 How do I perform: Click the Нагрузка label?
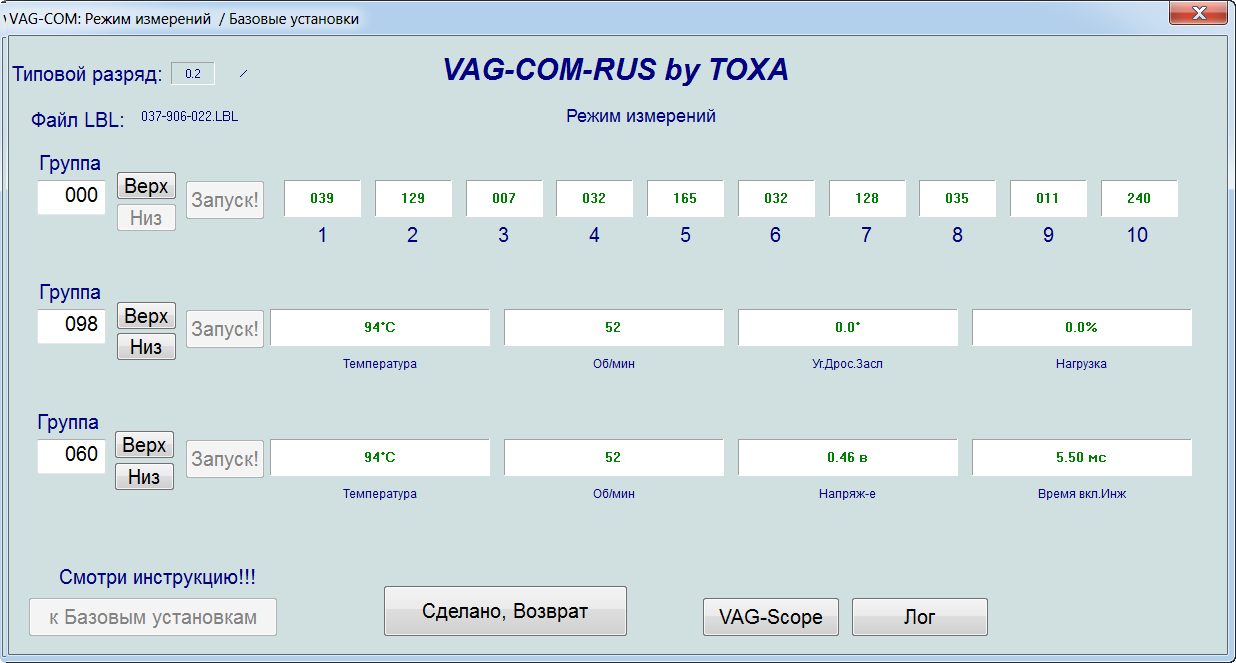coord(1082,364)
